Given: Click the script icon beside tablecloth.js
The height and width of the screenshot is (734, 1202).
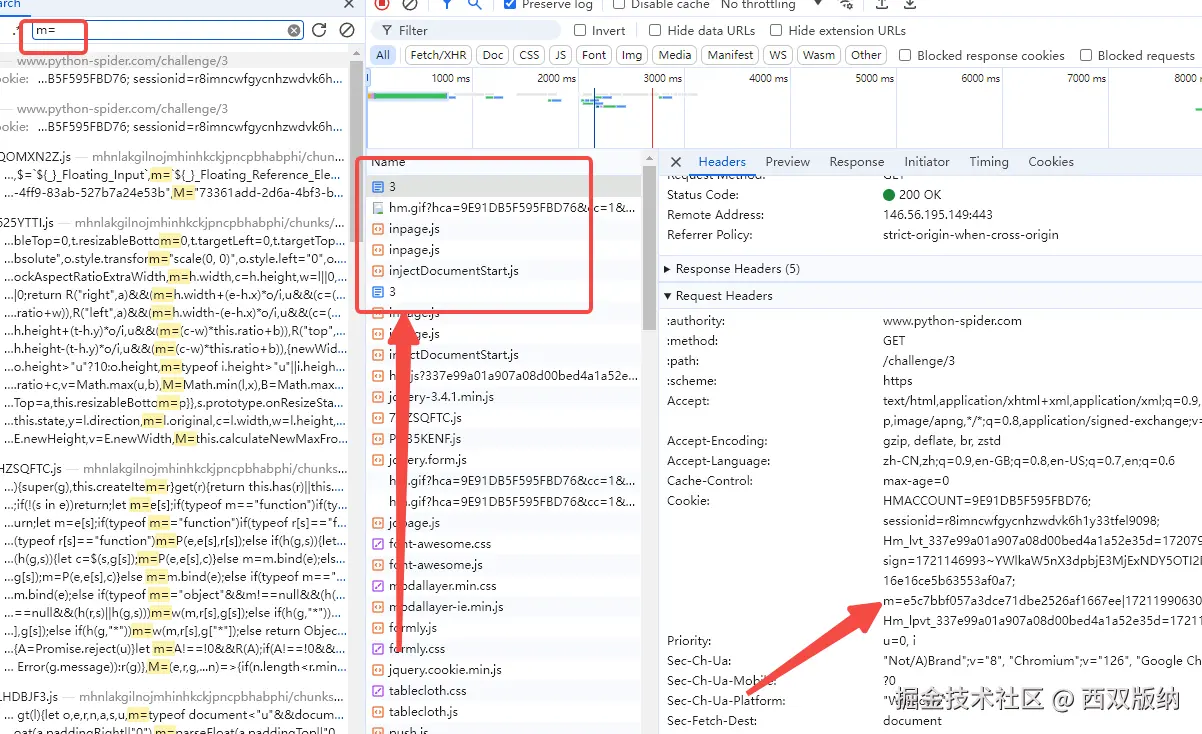Looking at the screenshot, I should (x=378, y=712).
